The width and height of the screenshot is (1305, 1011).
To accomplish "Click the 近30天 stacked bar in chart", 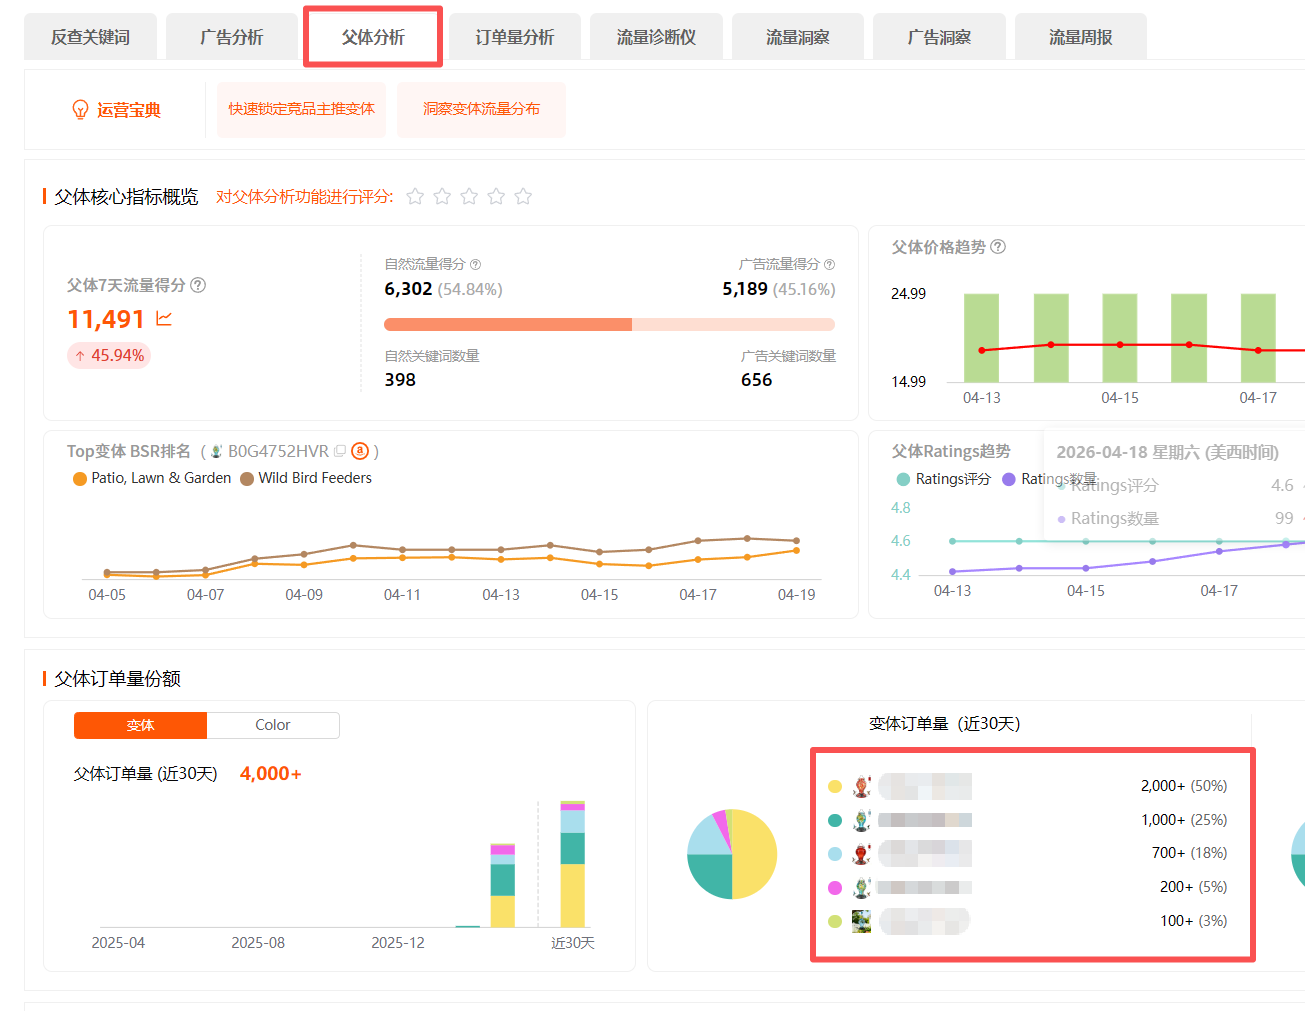I will click(572, 865).
